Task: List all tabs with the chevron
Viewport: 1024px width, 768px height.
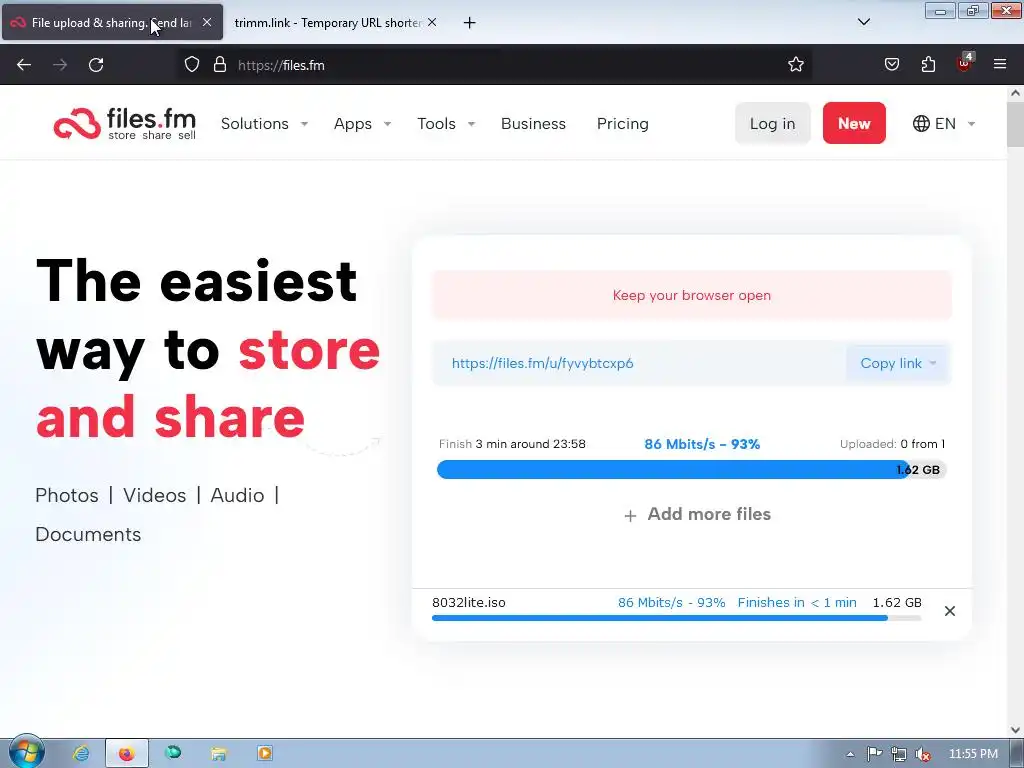Action: tap(863, 22)
